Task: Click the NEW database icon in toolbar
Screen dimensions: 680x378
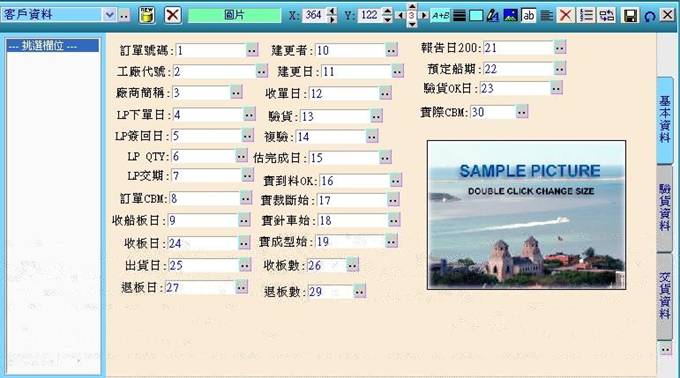Action: 147,15
